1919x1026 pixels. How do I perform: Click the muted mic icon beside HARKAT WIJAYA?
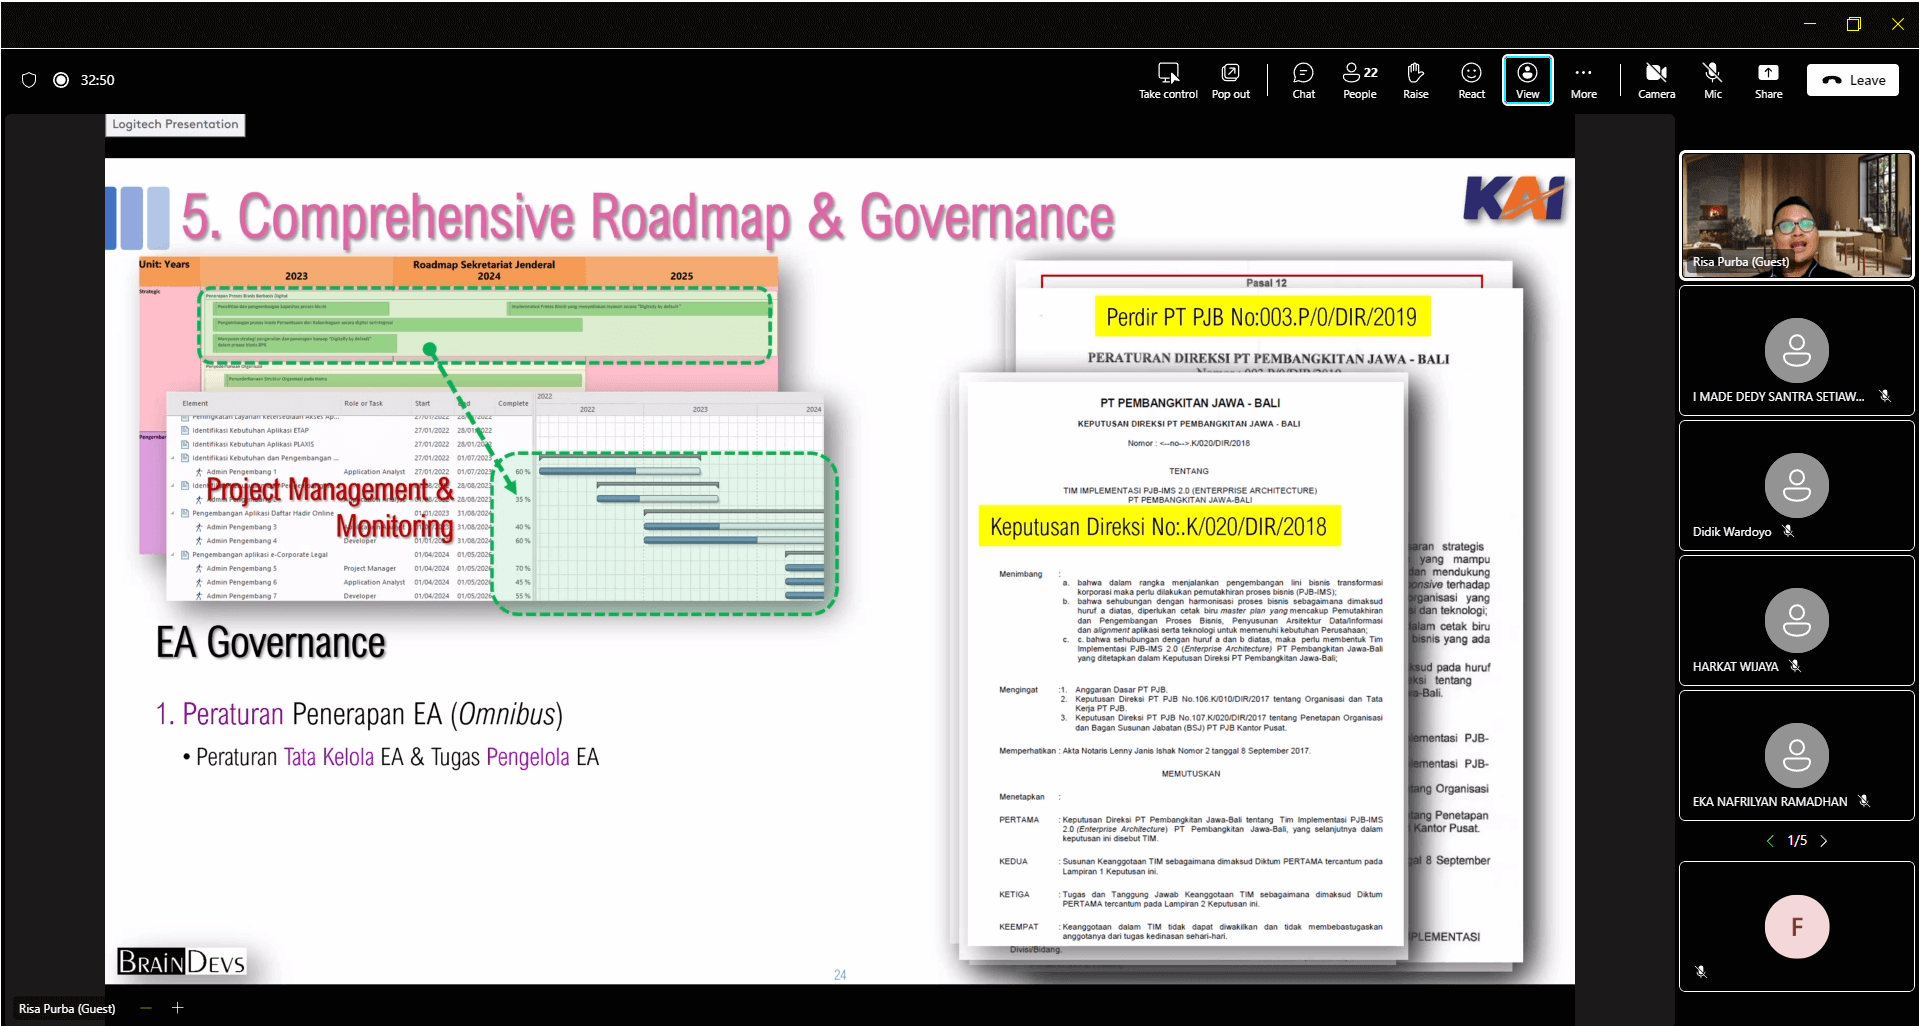1795,666
